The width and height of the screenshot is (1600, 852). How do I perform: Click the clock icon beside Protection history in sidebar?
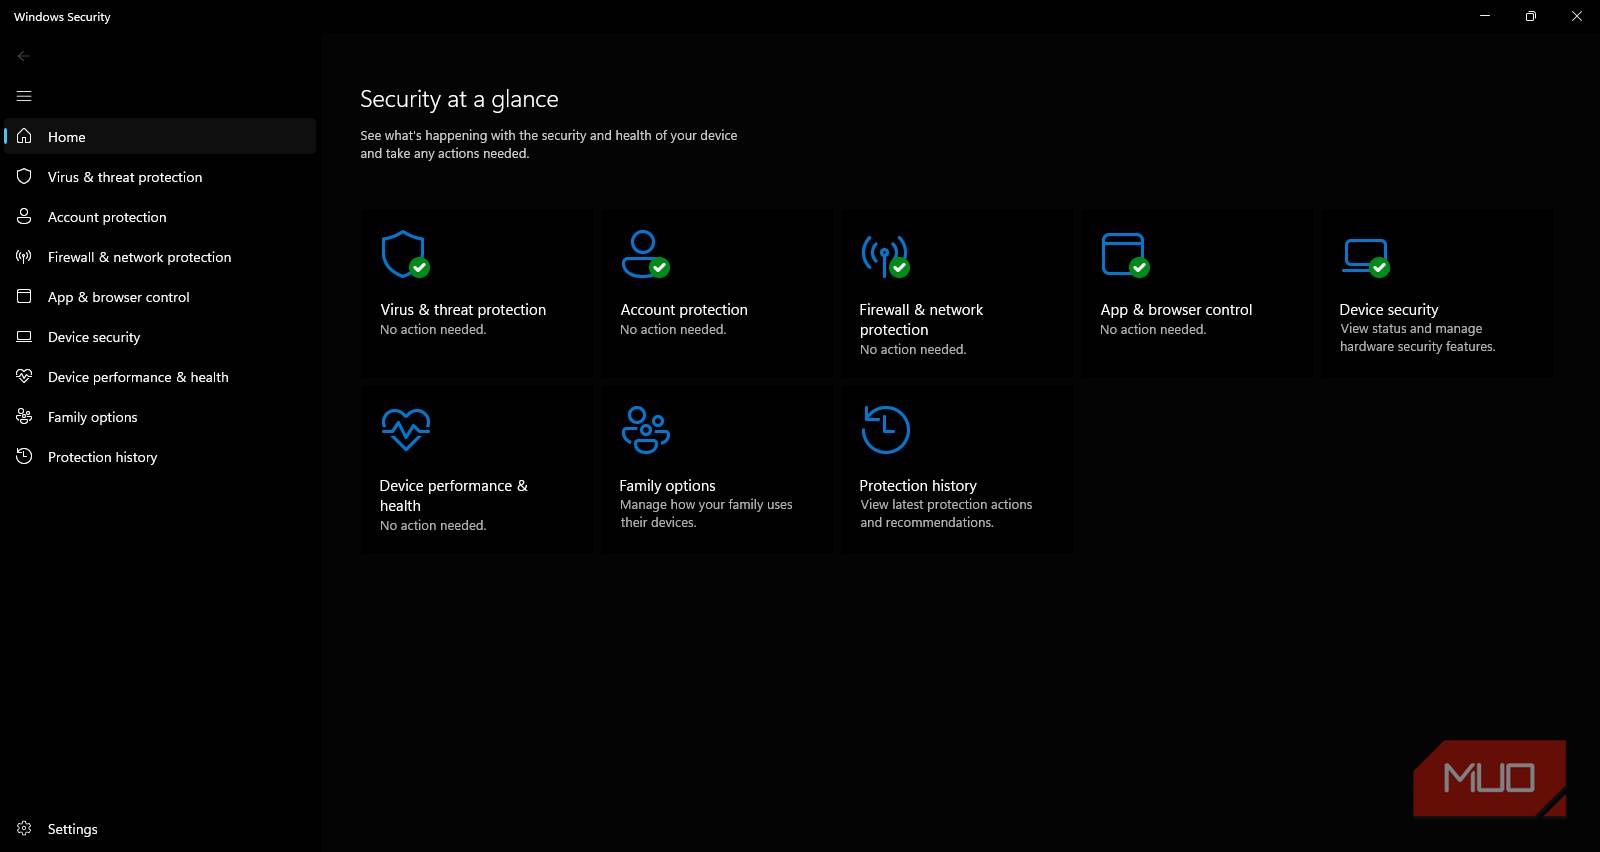coord(24,456)
